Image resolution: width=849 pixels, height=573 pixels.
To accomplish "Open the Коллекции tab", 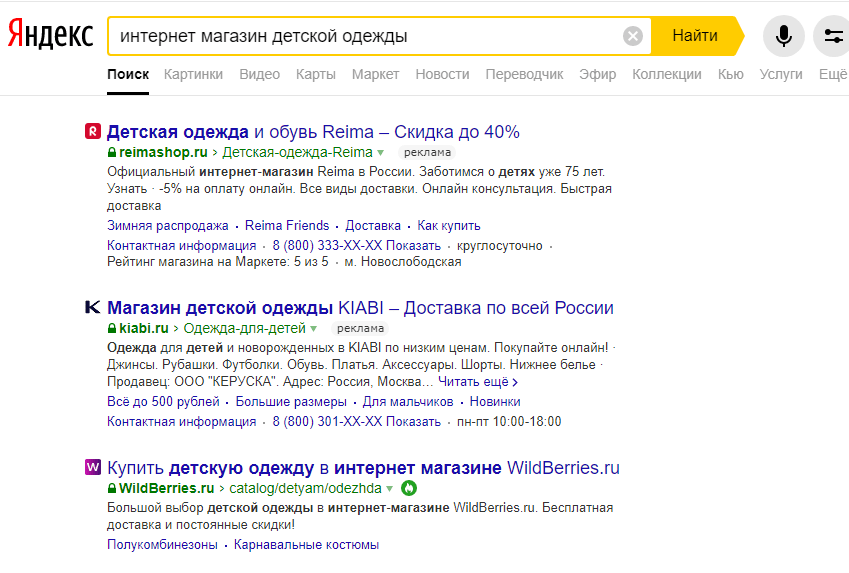I will tap(667, 74).
